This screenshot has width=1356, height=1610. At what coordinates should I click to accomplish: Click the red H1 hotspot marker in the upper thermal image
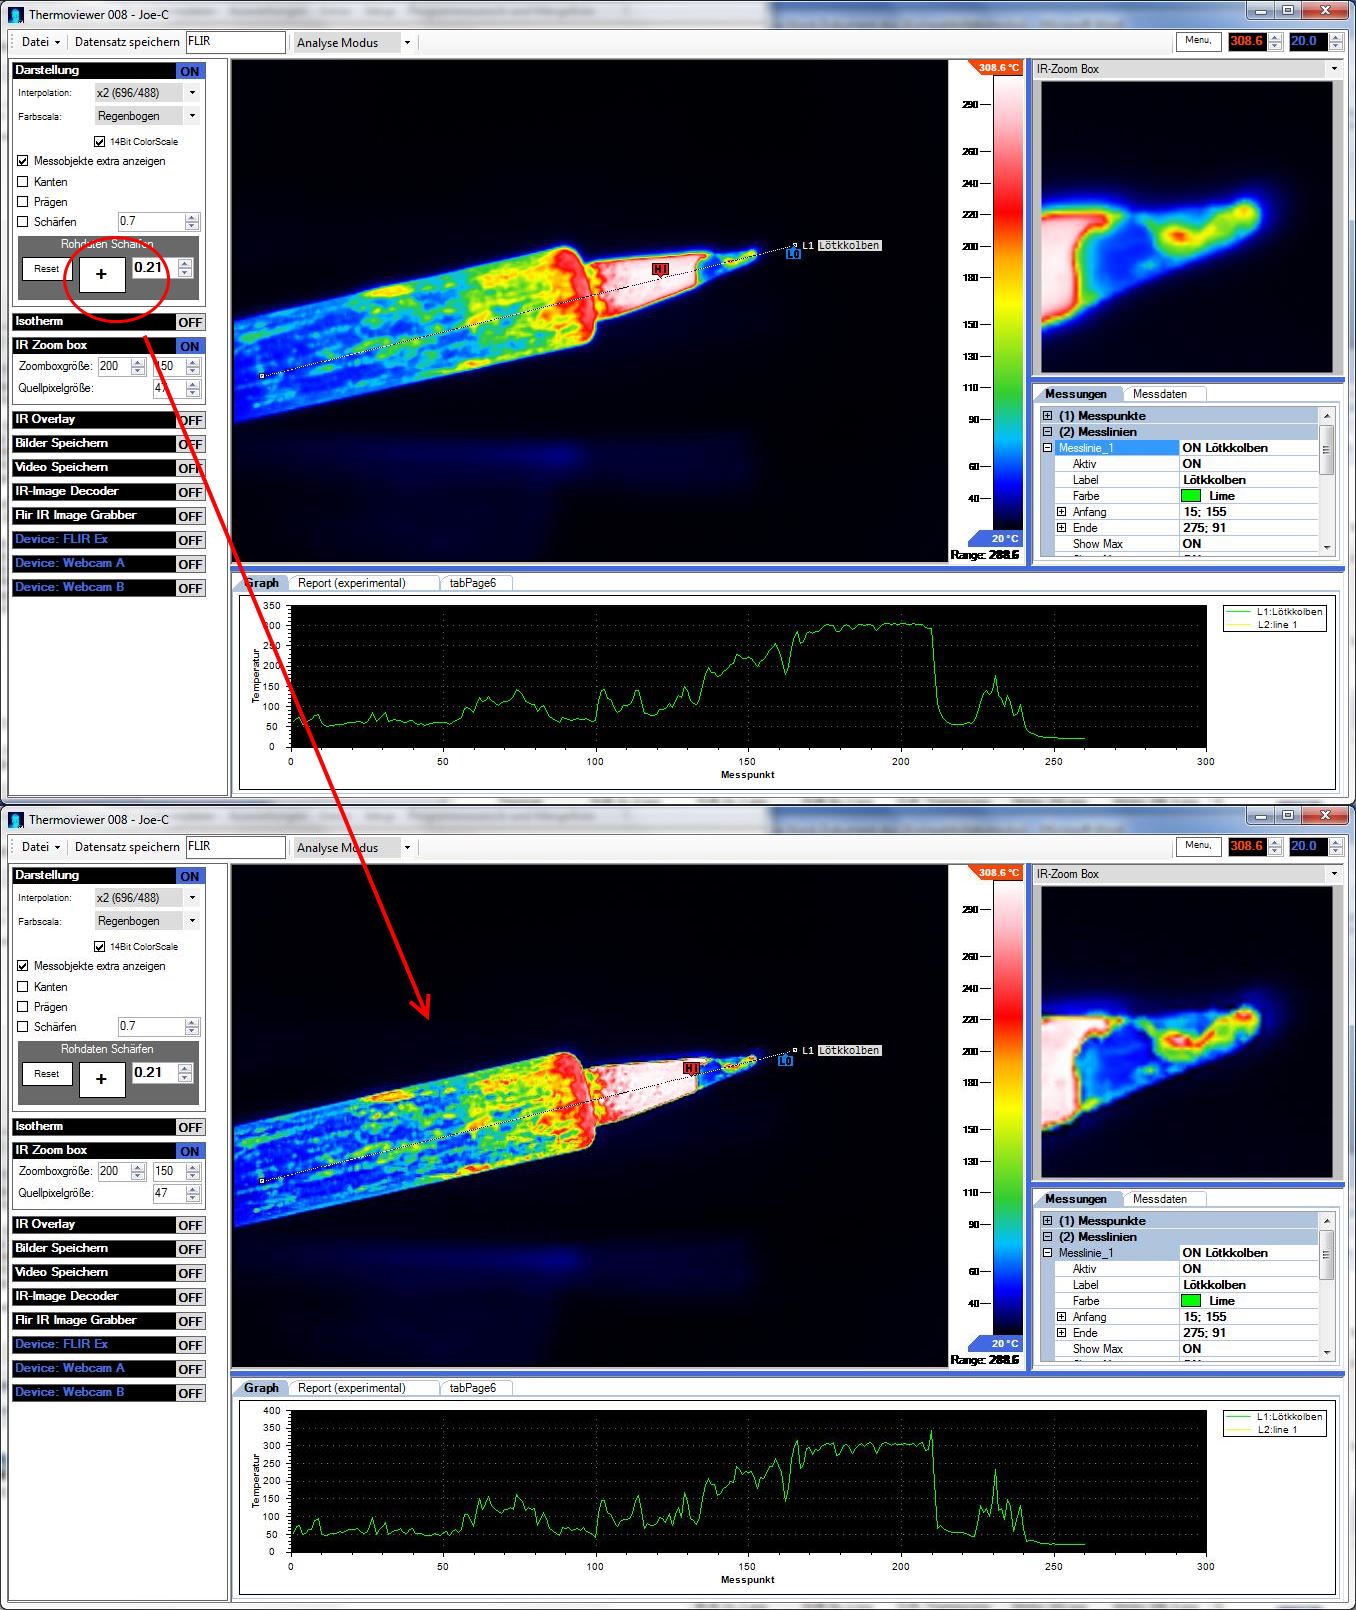click(660, 269)
